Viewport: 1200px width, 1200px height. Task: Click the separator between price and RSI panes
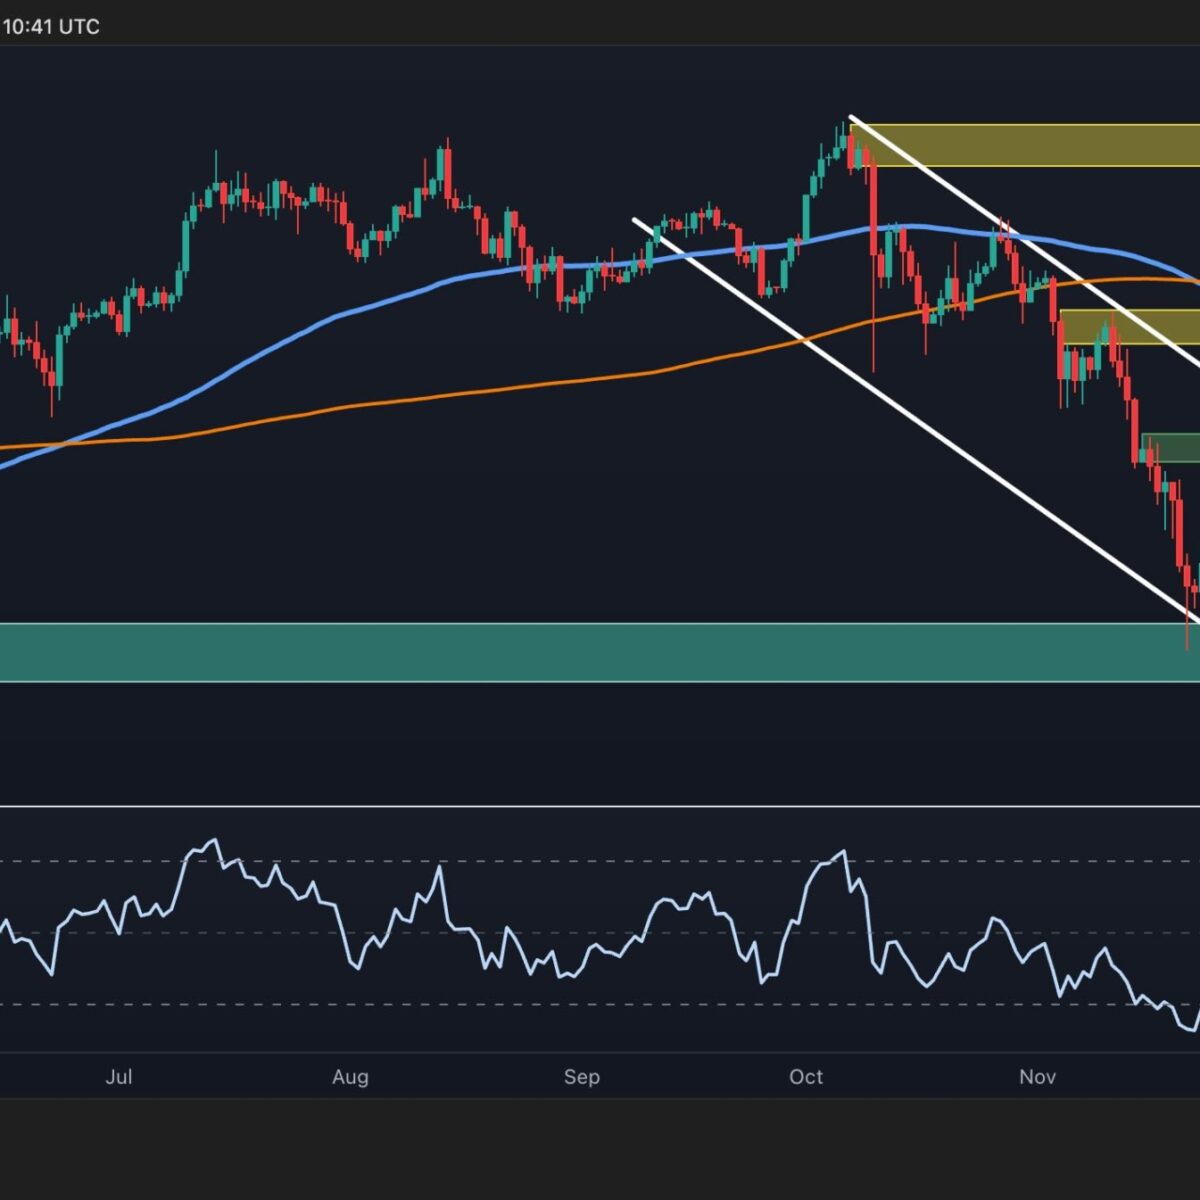(x=600, y=805)
